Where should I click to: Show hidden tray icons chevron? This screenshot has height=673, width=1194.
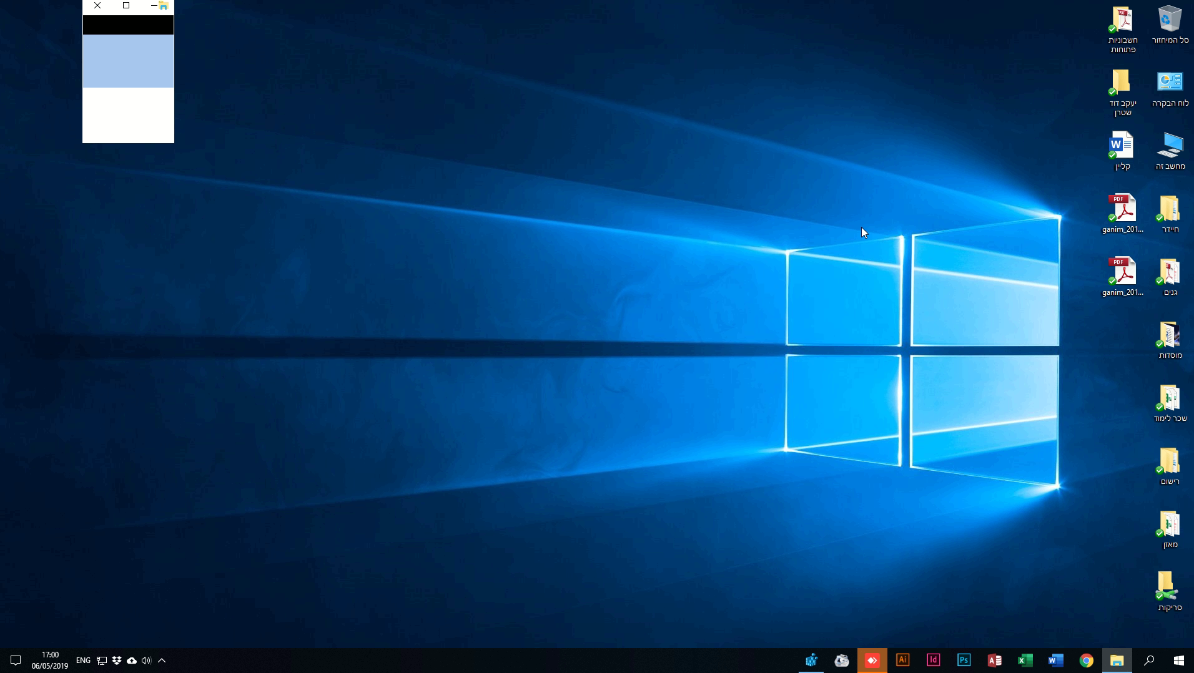click(161, 660)
